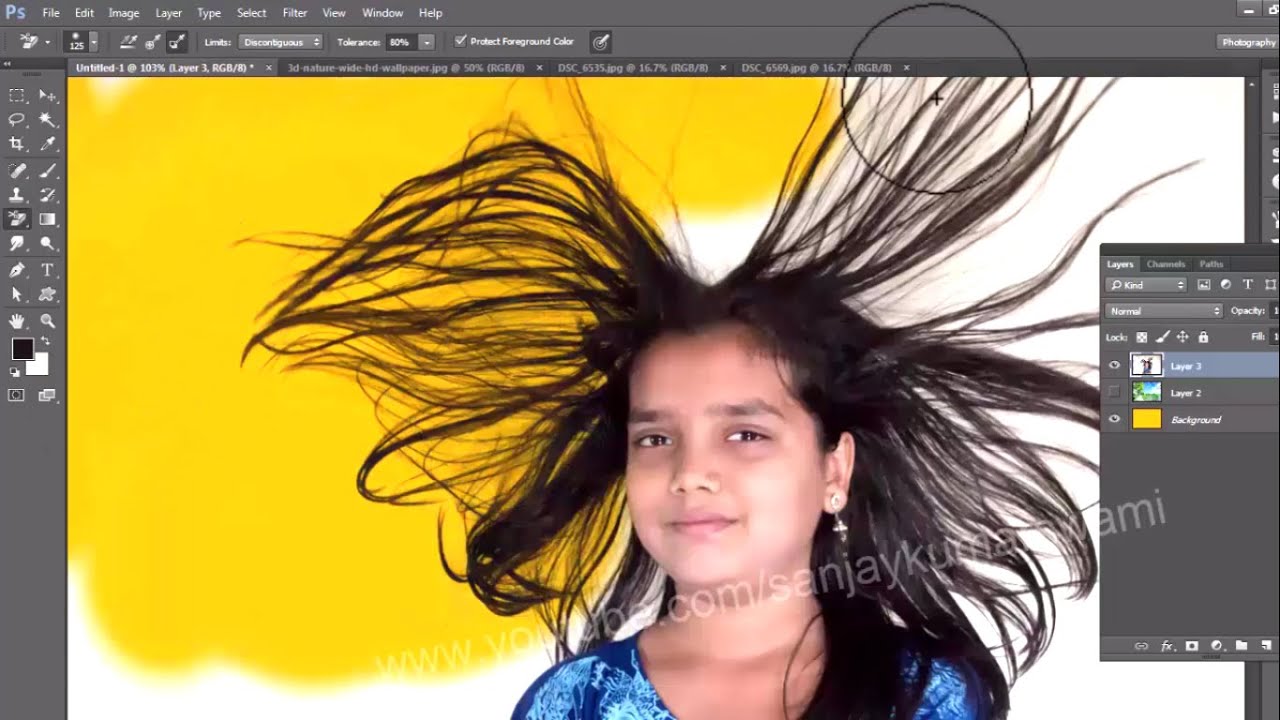Screen dimensions: 1280x720
Task: Select the Clone Stamp tool
Action: (x=17, y=195)
